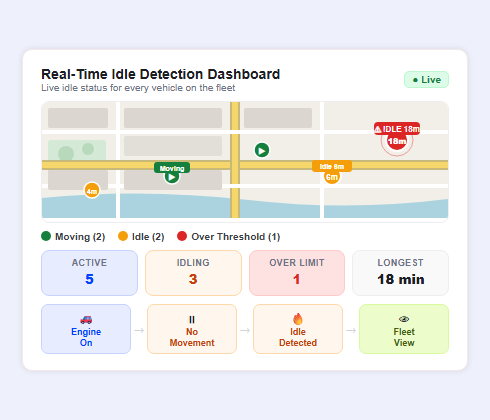490x420 pixels.
Task: Select the No Movement step card
Action: [192, 329]
